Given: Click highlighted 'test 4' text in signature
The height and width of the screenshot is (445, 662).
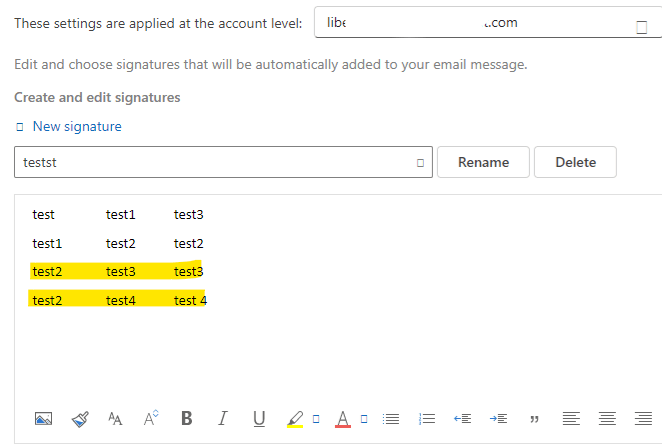Looking at the screenshot, I should click(190, 300).
